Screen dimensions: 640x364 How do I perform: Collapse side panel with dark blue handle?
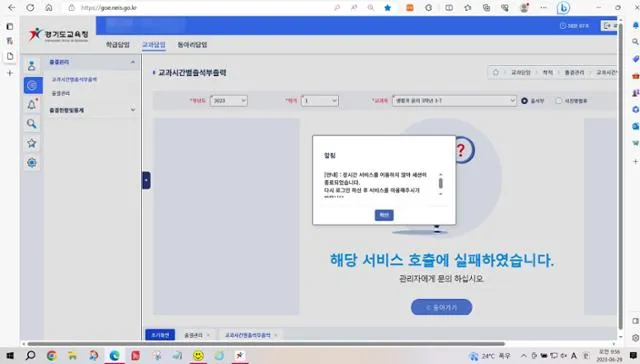tap(146, 180)
